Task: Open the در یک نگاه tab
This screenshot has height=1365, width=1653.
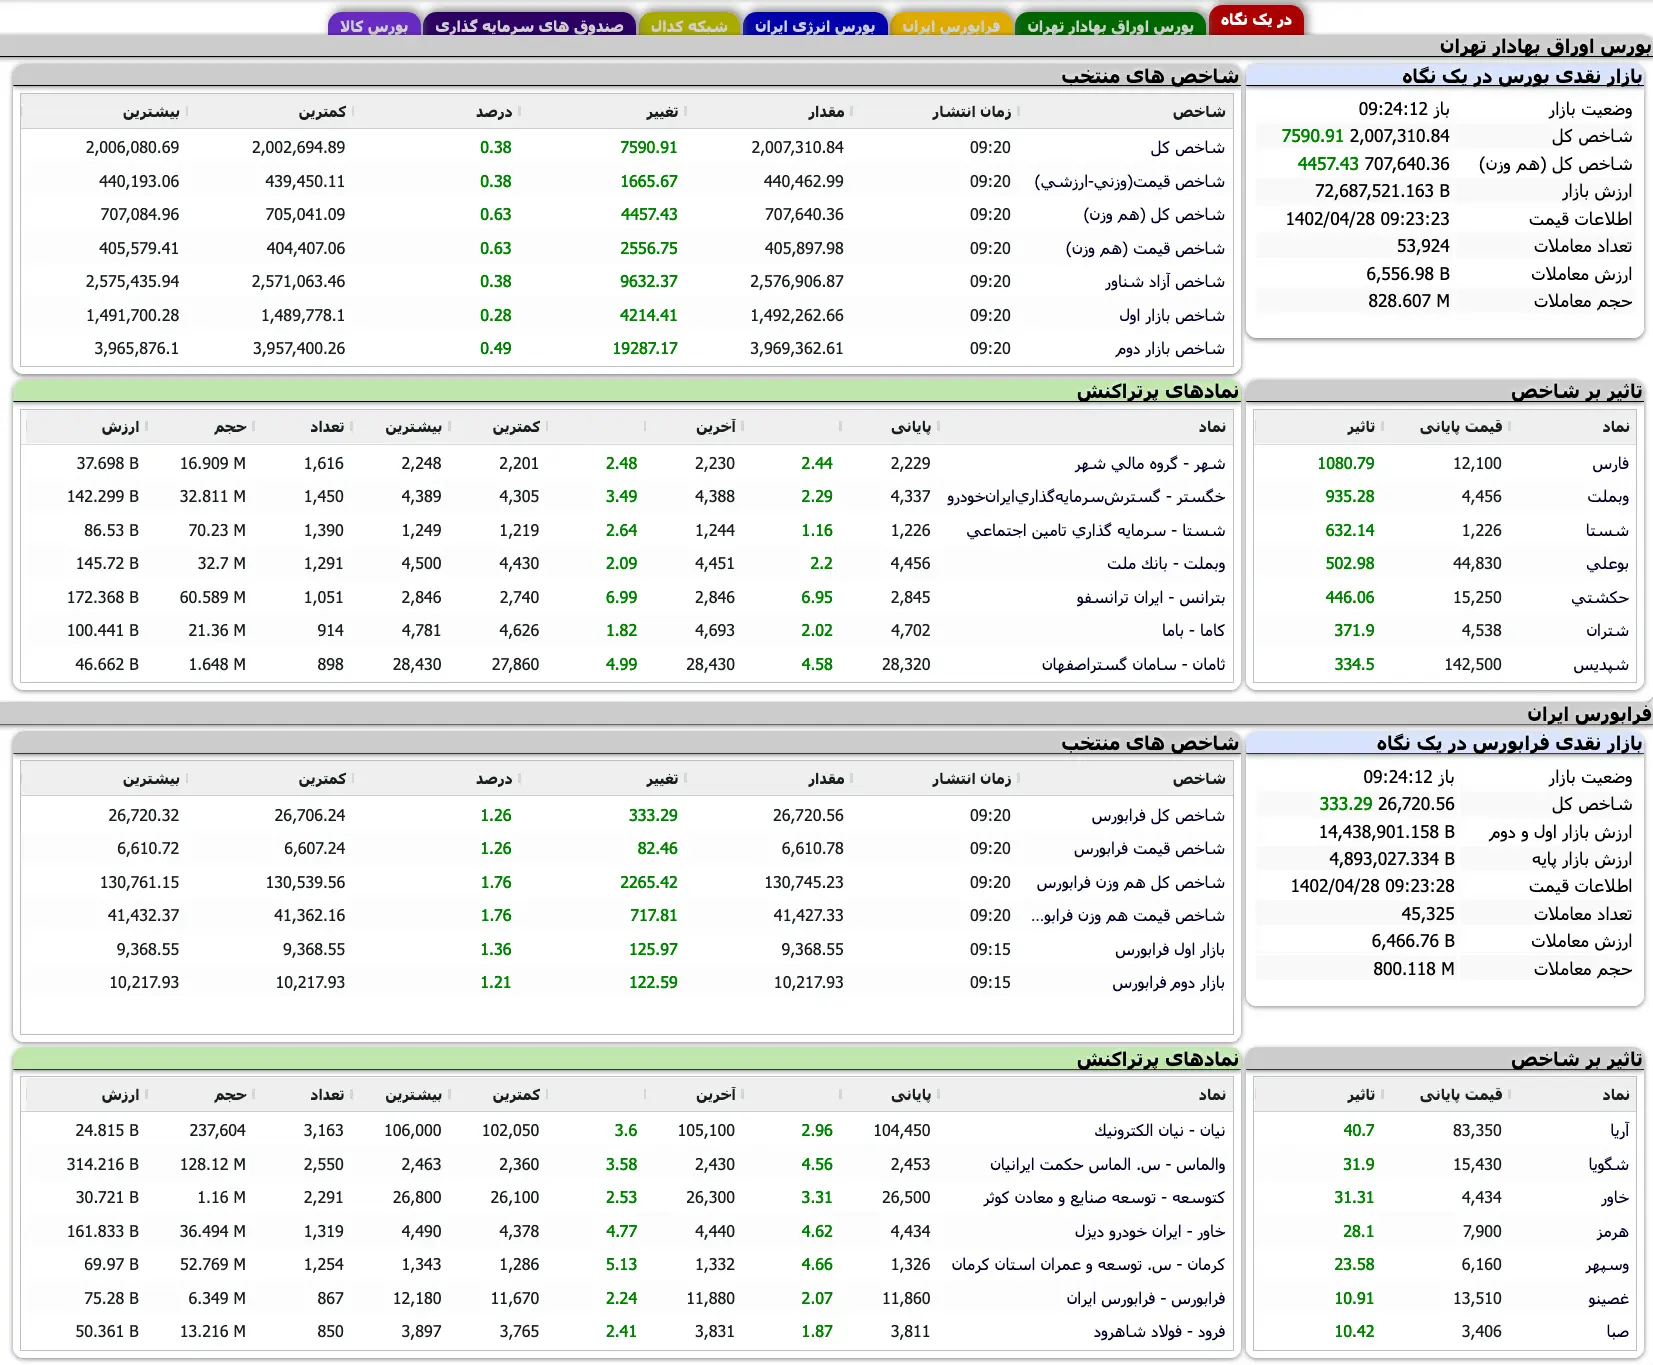Action: [1256, 20]
